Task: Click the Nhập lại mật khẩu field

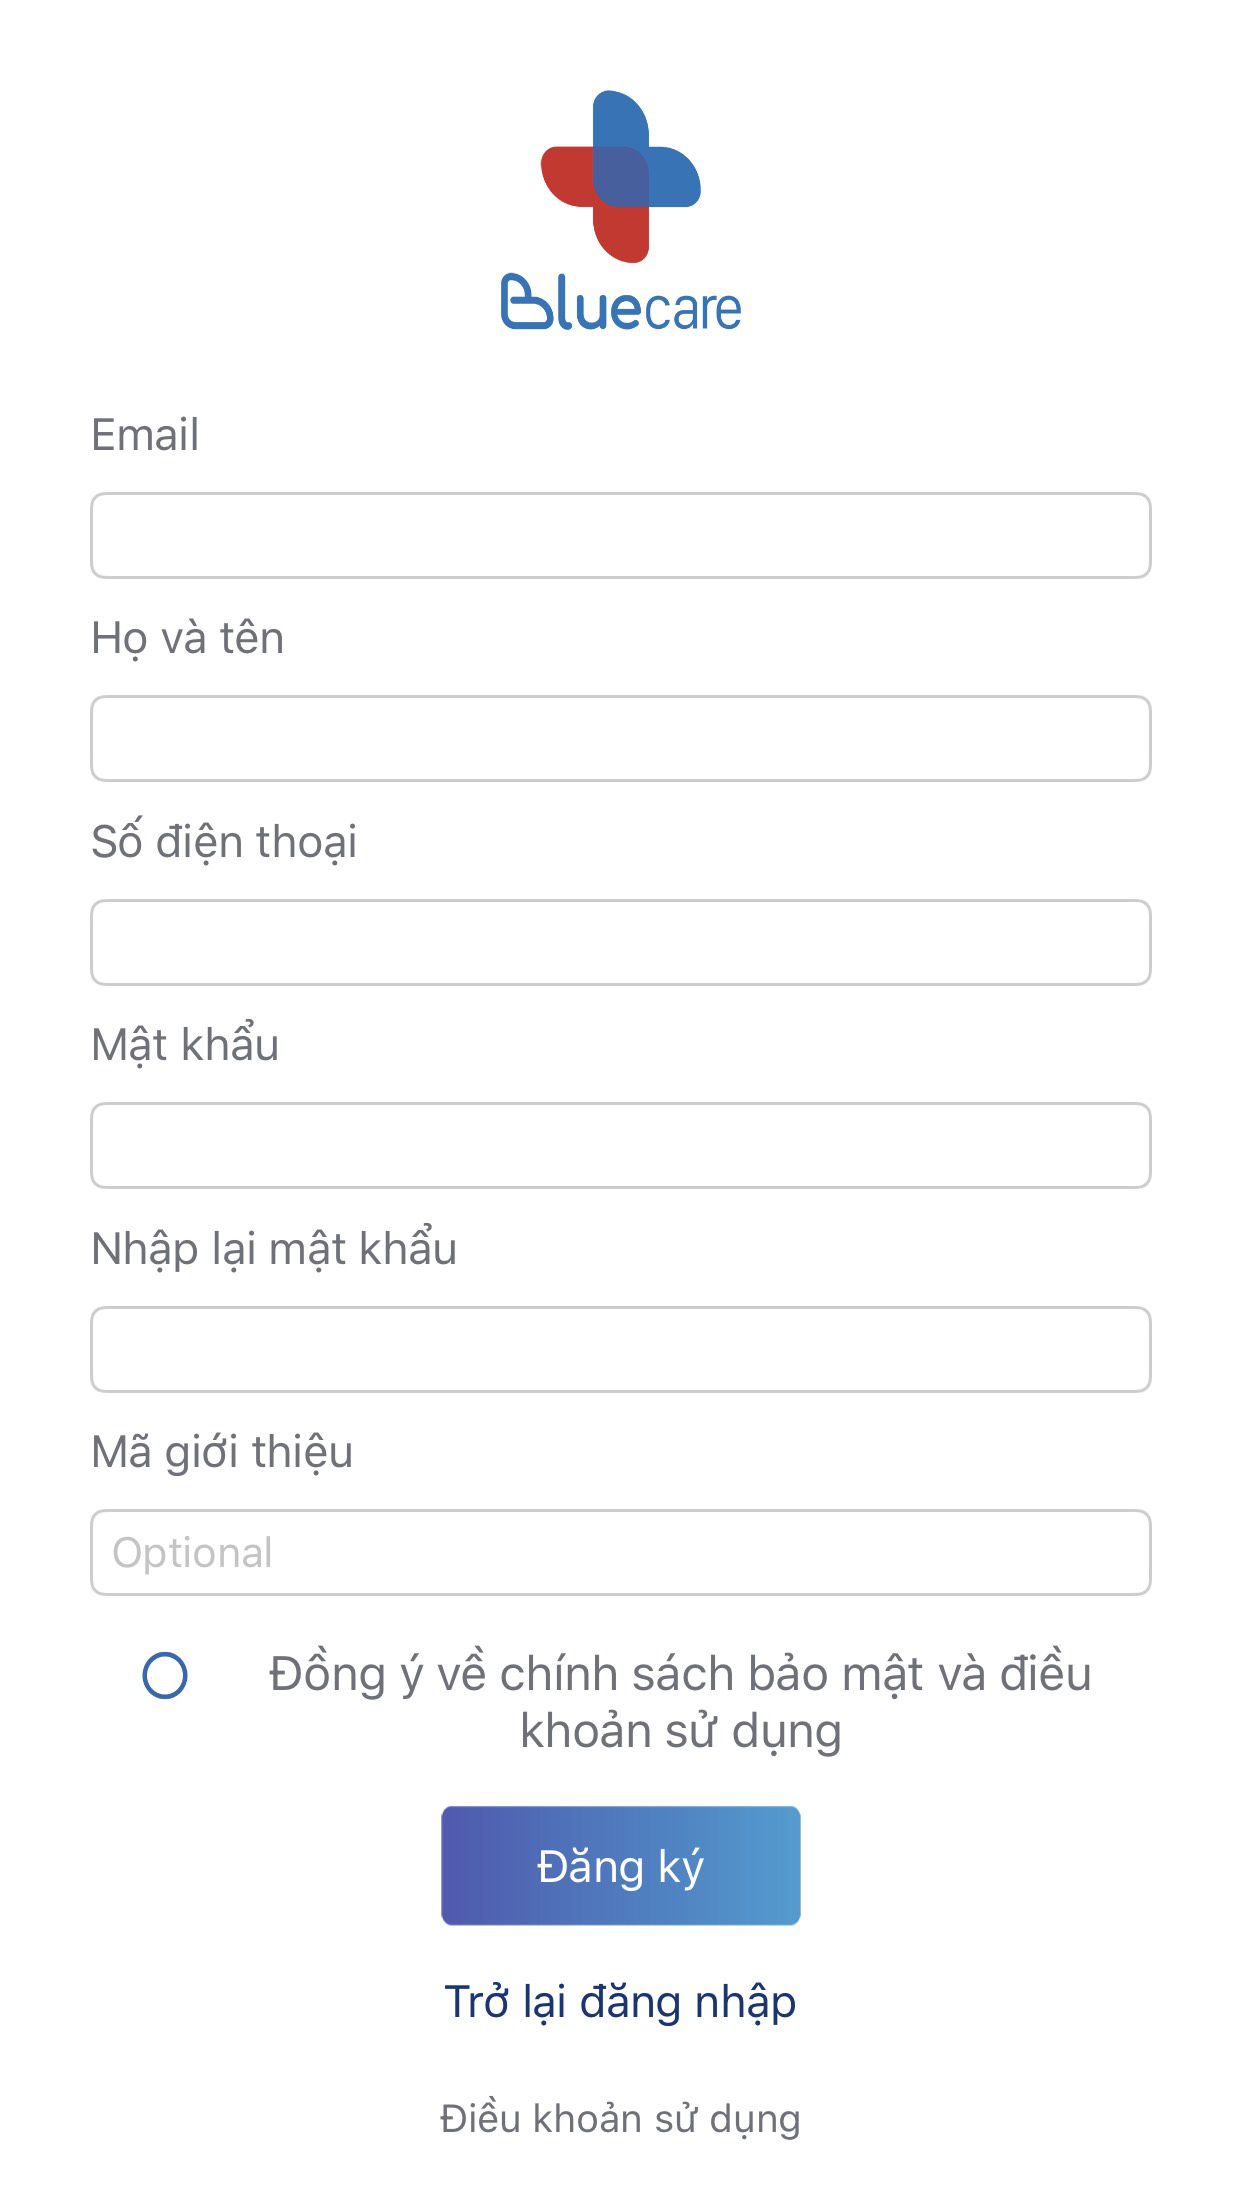Action: click(621, 1349)
